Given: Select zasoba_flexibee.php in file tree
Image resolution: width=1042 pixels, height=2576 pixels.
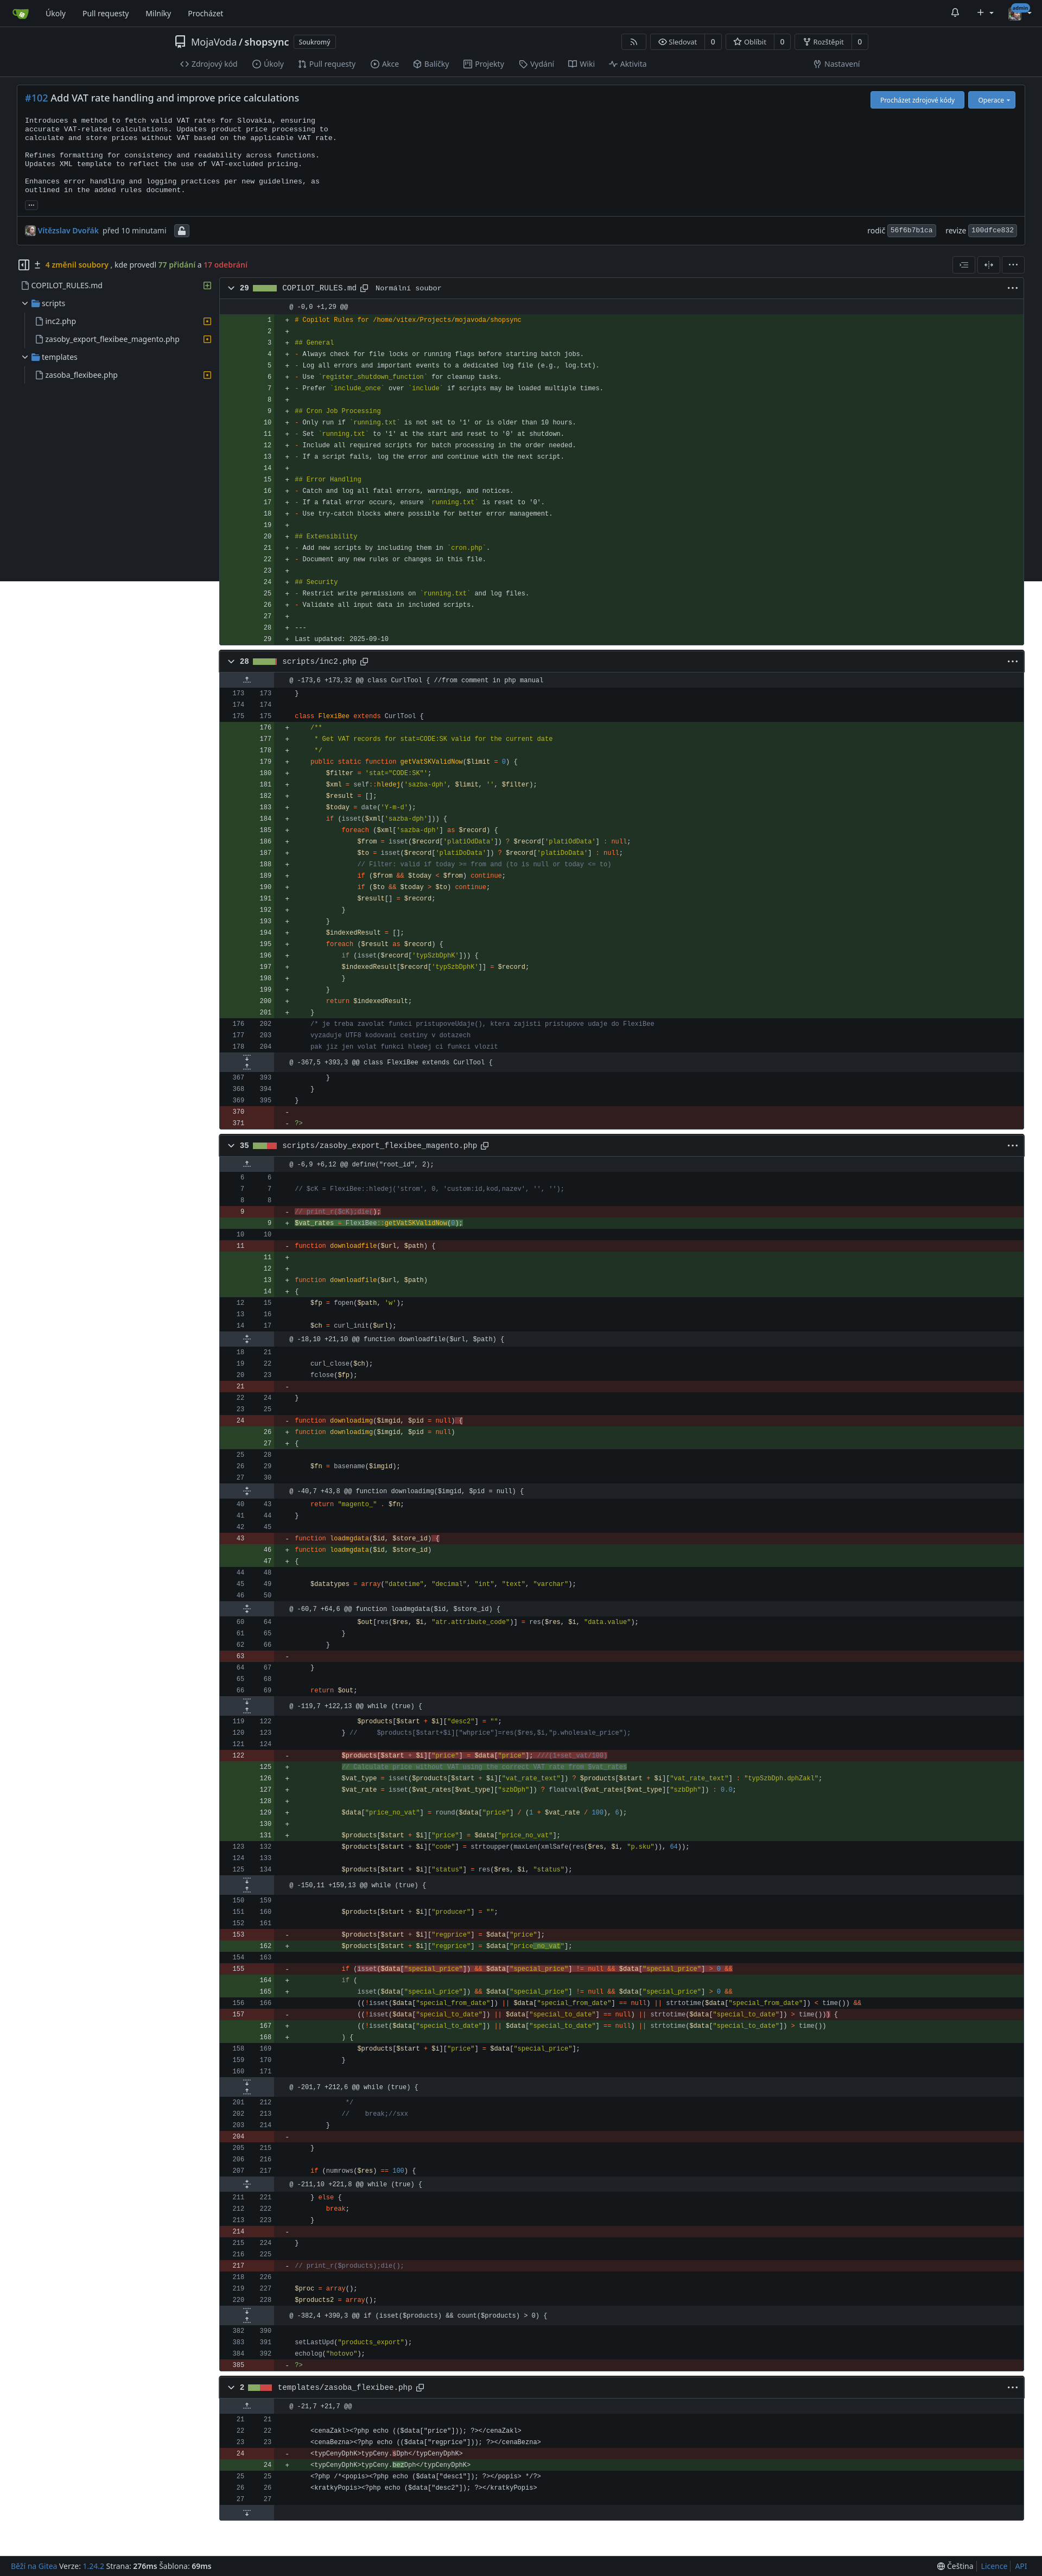Looking at the screenshot, I should coord(81,376).
